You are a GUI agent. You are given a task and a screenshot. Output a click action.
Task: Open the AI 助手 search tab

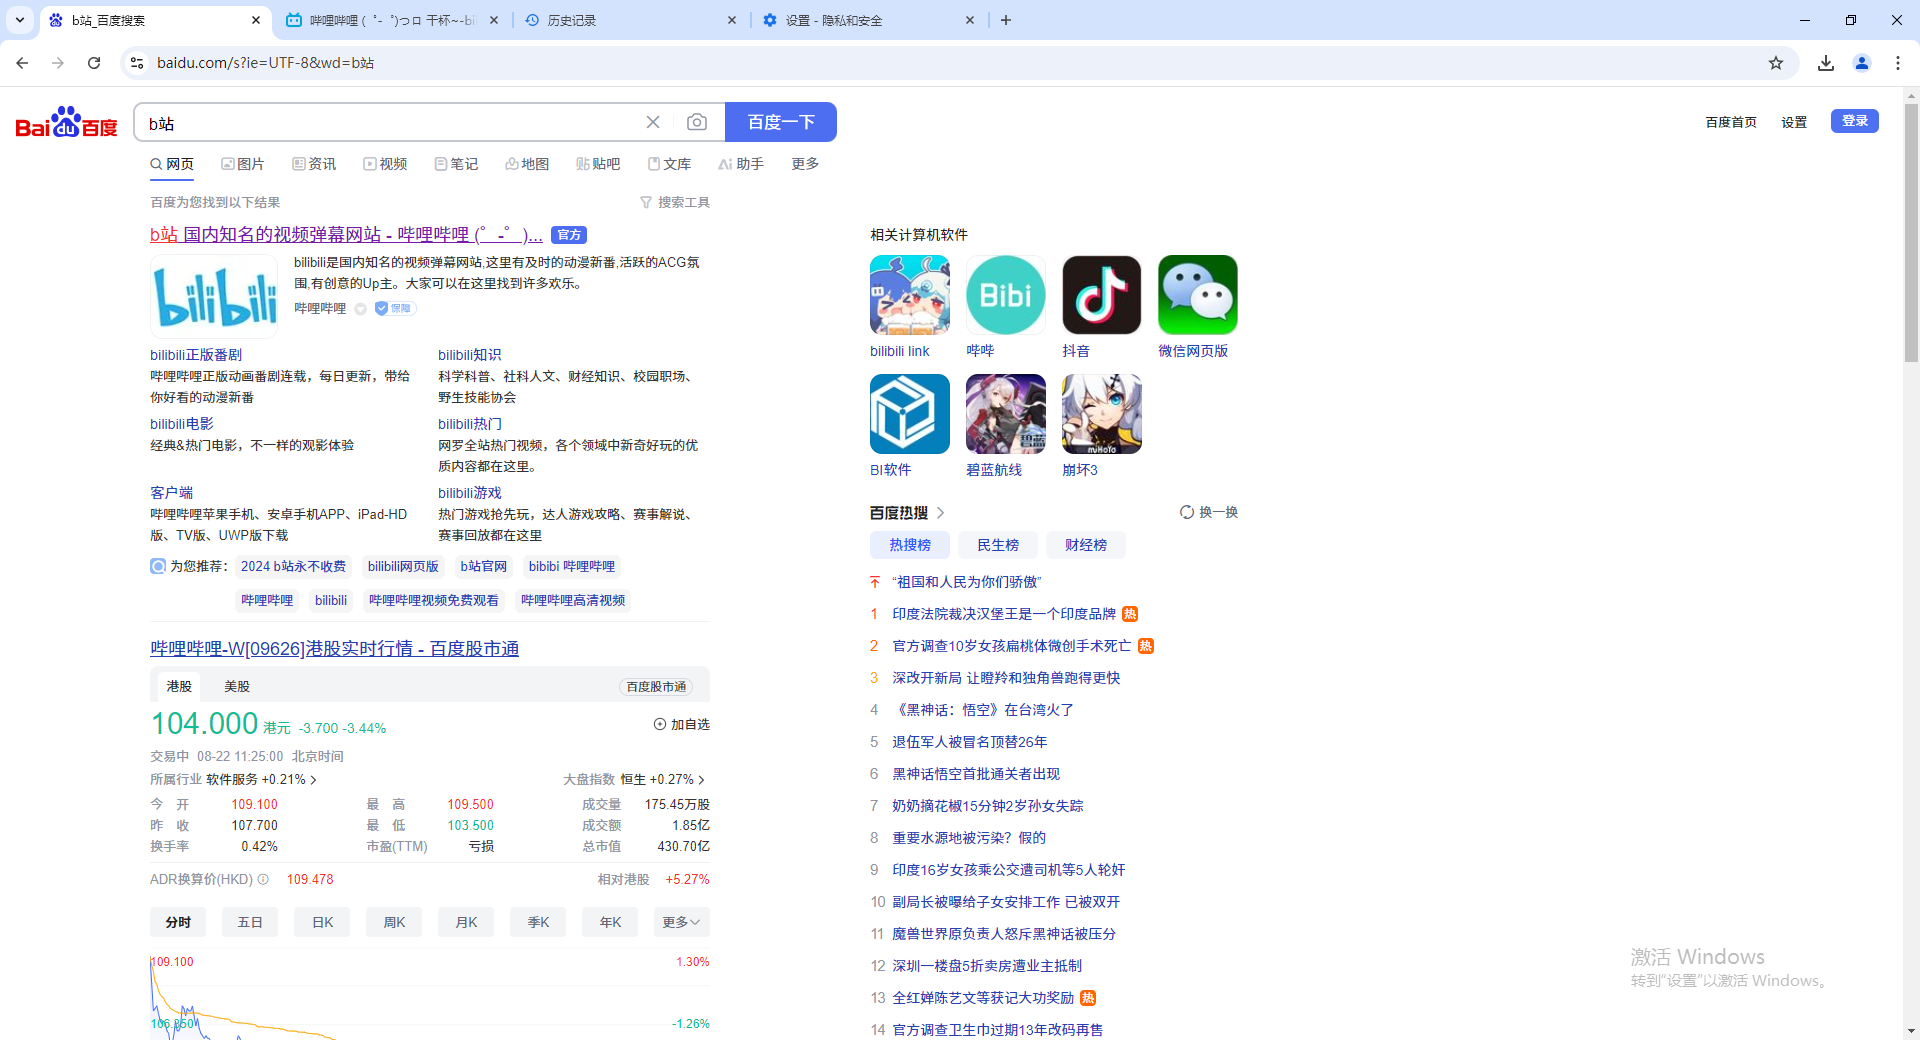[741, 164]
